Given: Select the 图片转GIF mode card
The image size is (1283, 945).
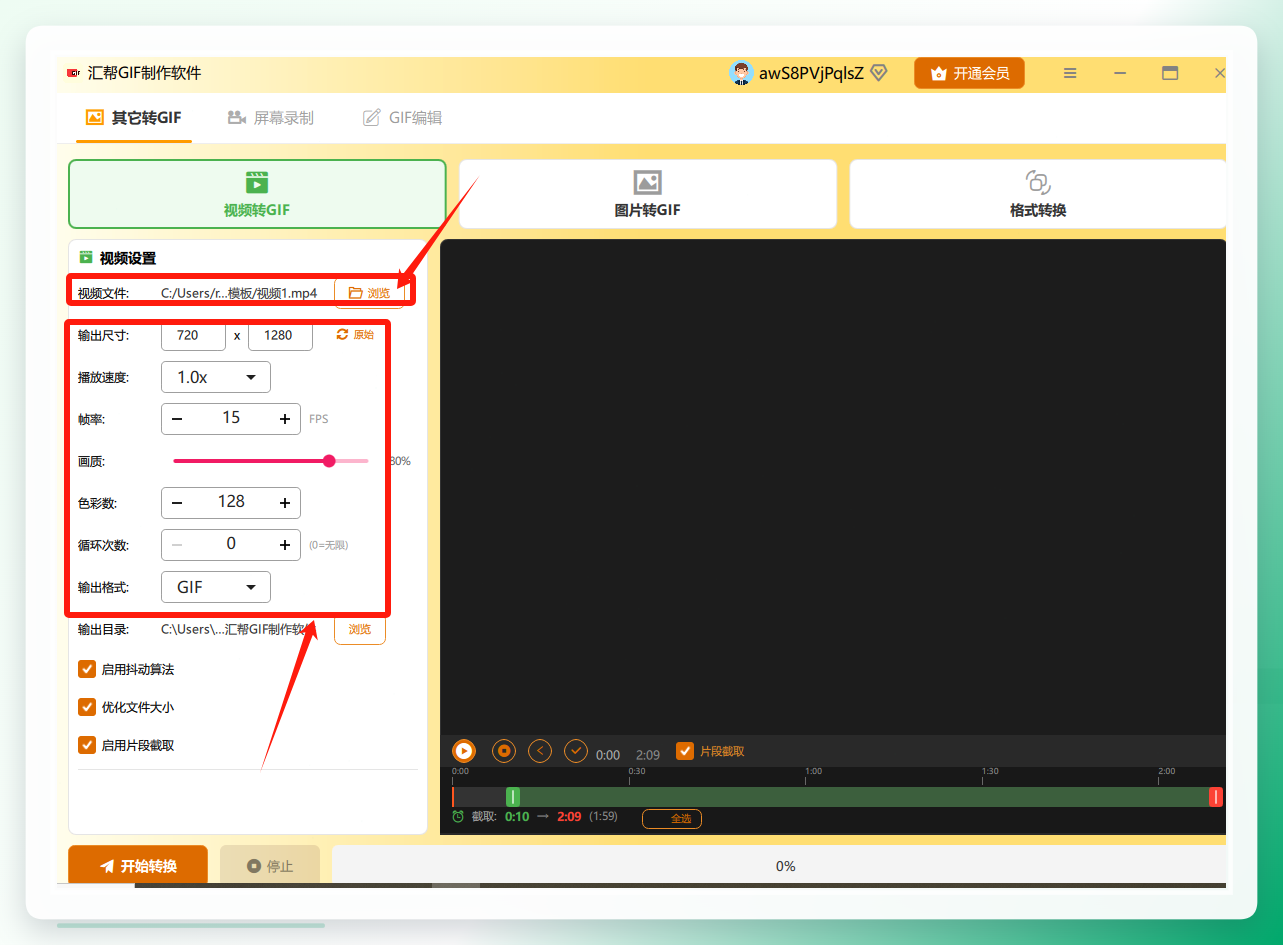Looking at the screenshot, I should click(x=648, y=194).
